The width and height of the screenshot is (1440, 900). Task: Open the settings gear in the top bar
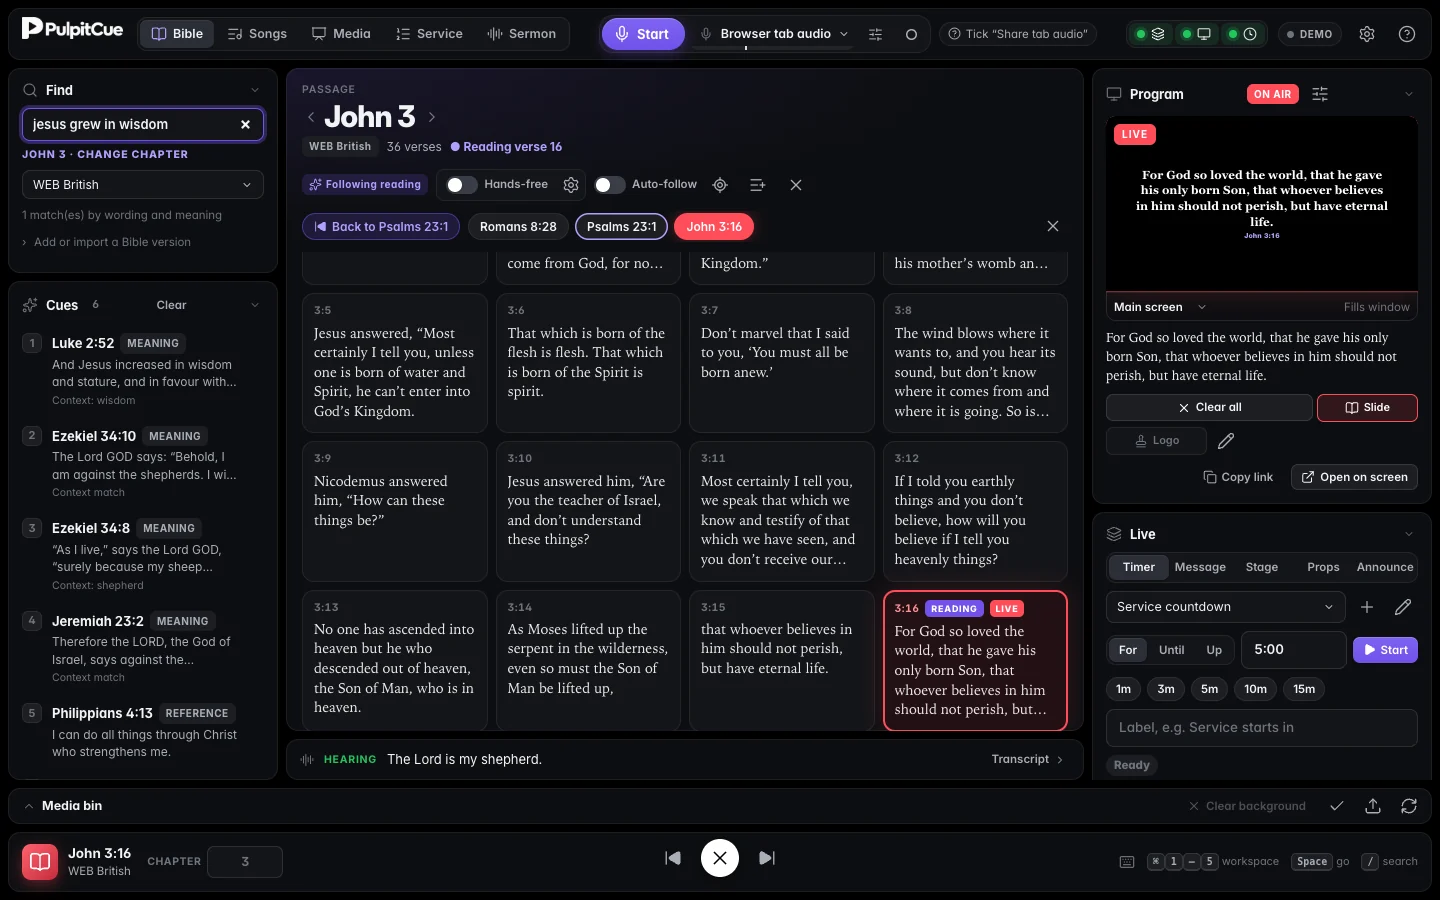[x=1367, y=34]
